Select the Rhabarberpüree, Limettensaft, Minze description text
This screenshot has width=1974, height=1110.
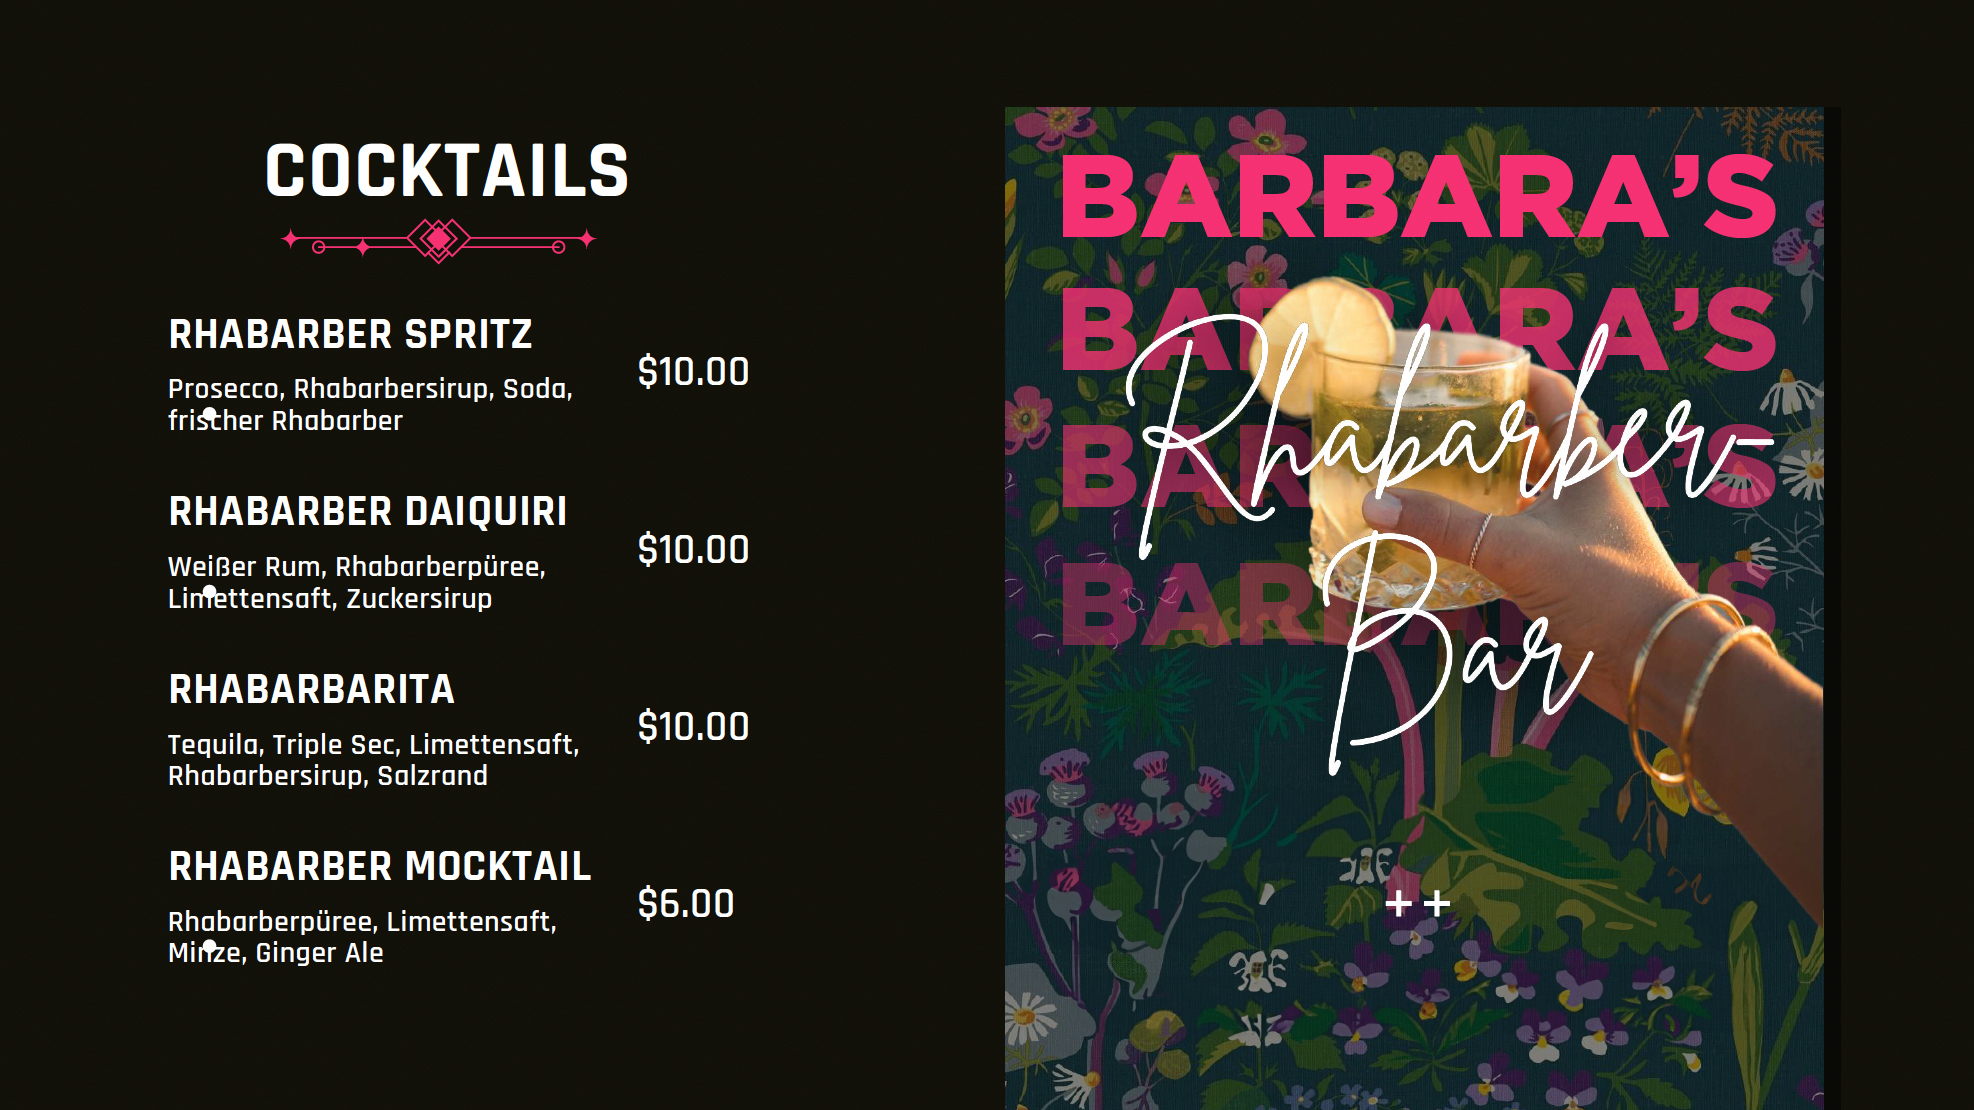362,937
